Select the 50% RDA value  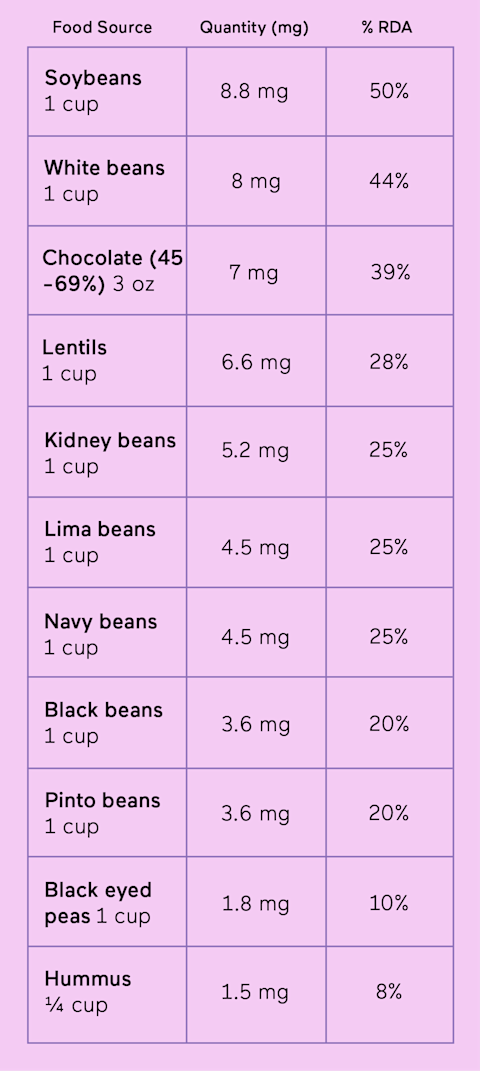click(x=389, y=92)
